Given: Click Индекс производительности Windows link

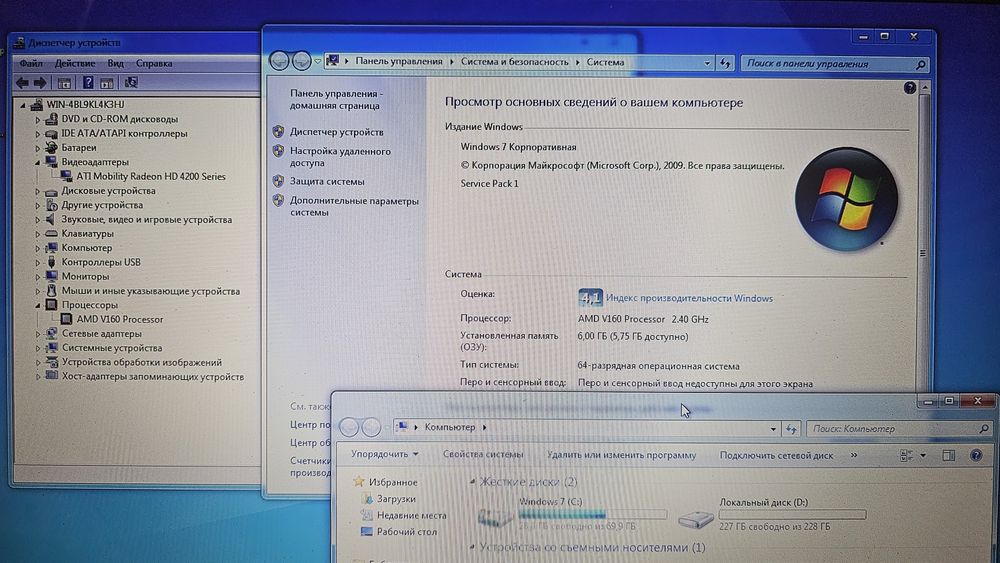Looking at the screenshot, I should point(689,298).
